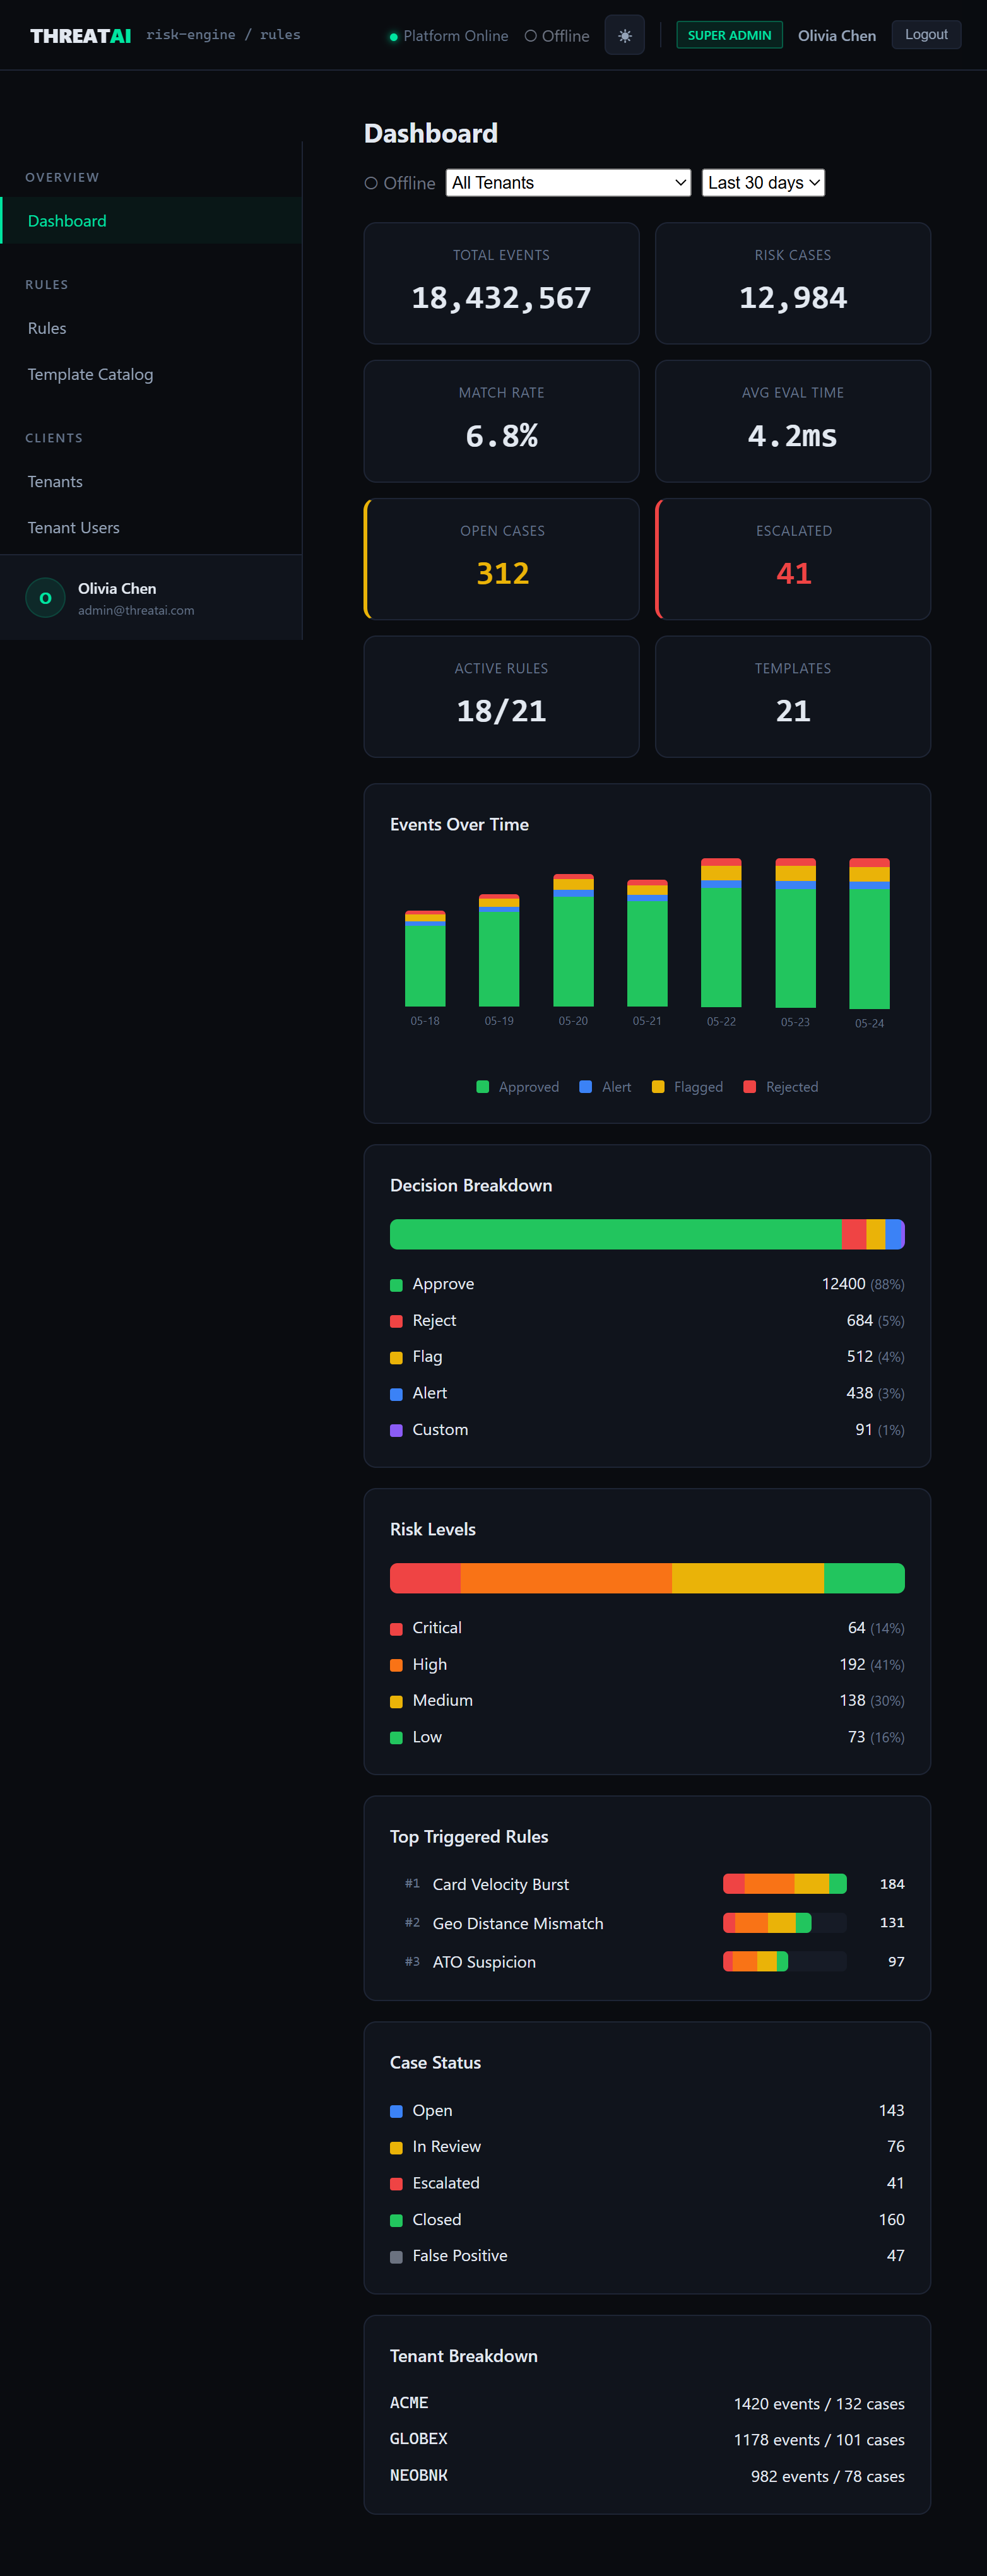Viewport: 987px width, 2576px height.
Task: Click the Total Events card
Action: coord(501,283)
